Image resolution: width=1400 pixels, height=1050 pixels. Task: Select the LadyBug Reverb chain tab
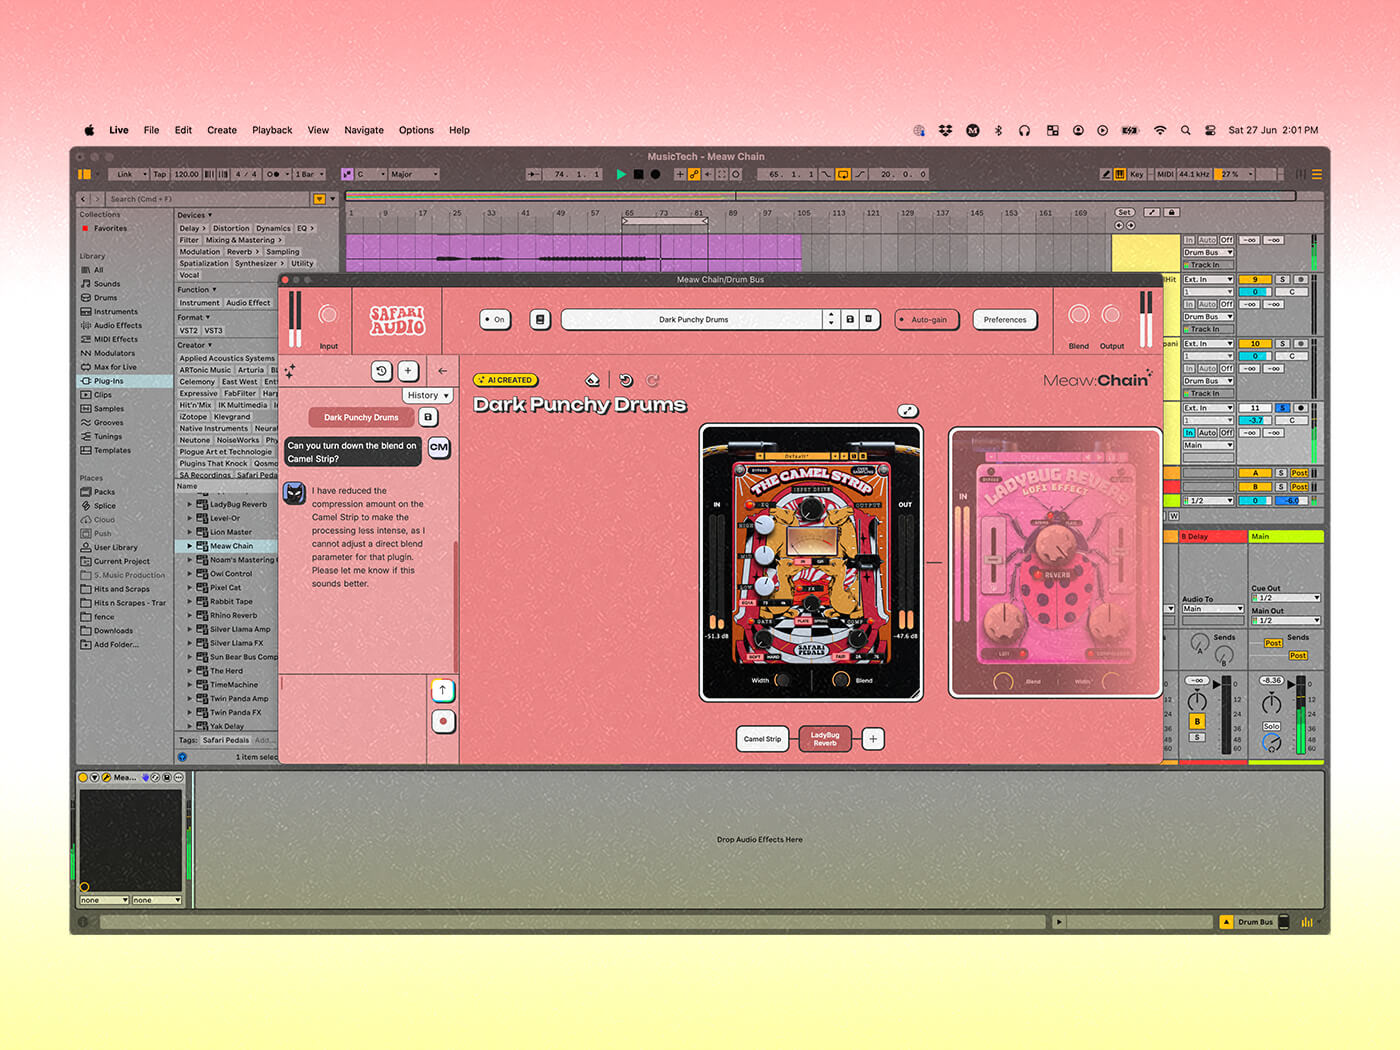point(825,739)
